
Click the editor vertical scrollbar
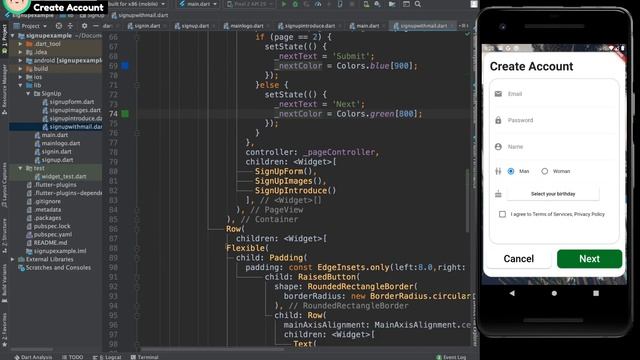[468, 201]
